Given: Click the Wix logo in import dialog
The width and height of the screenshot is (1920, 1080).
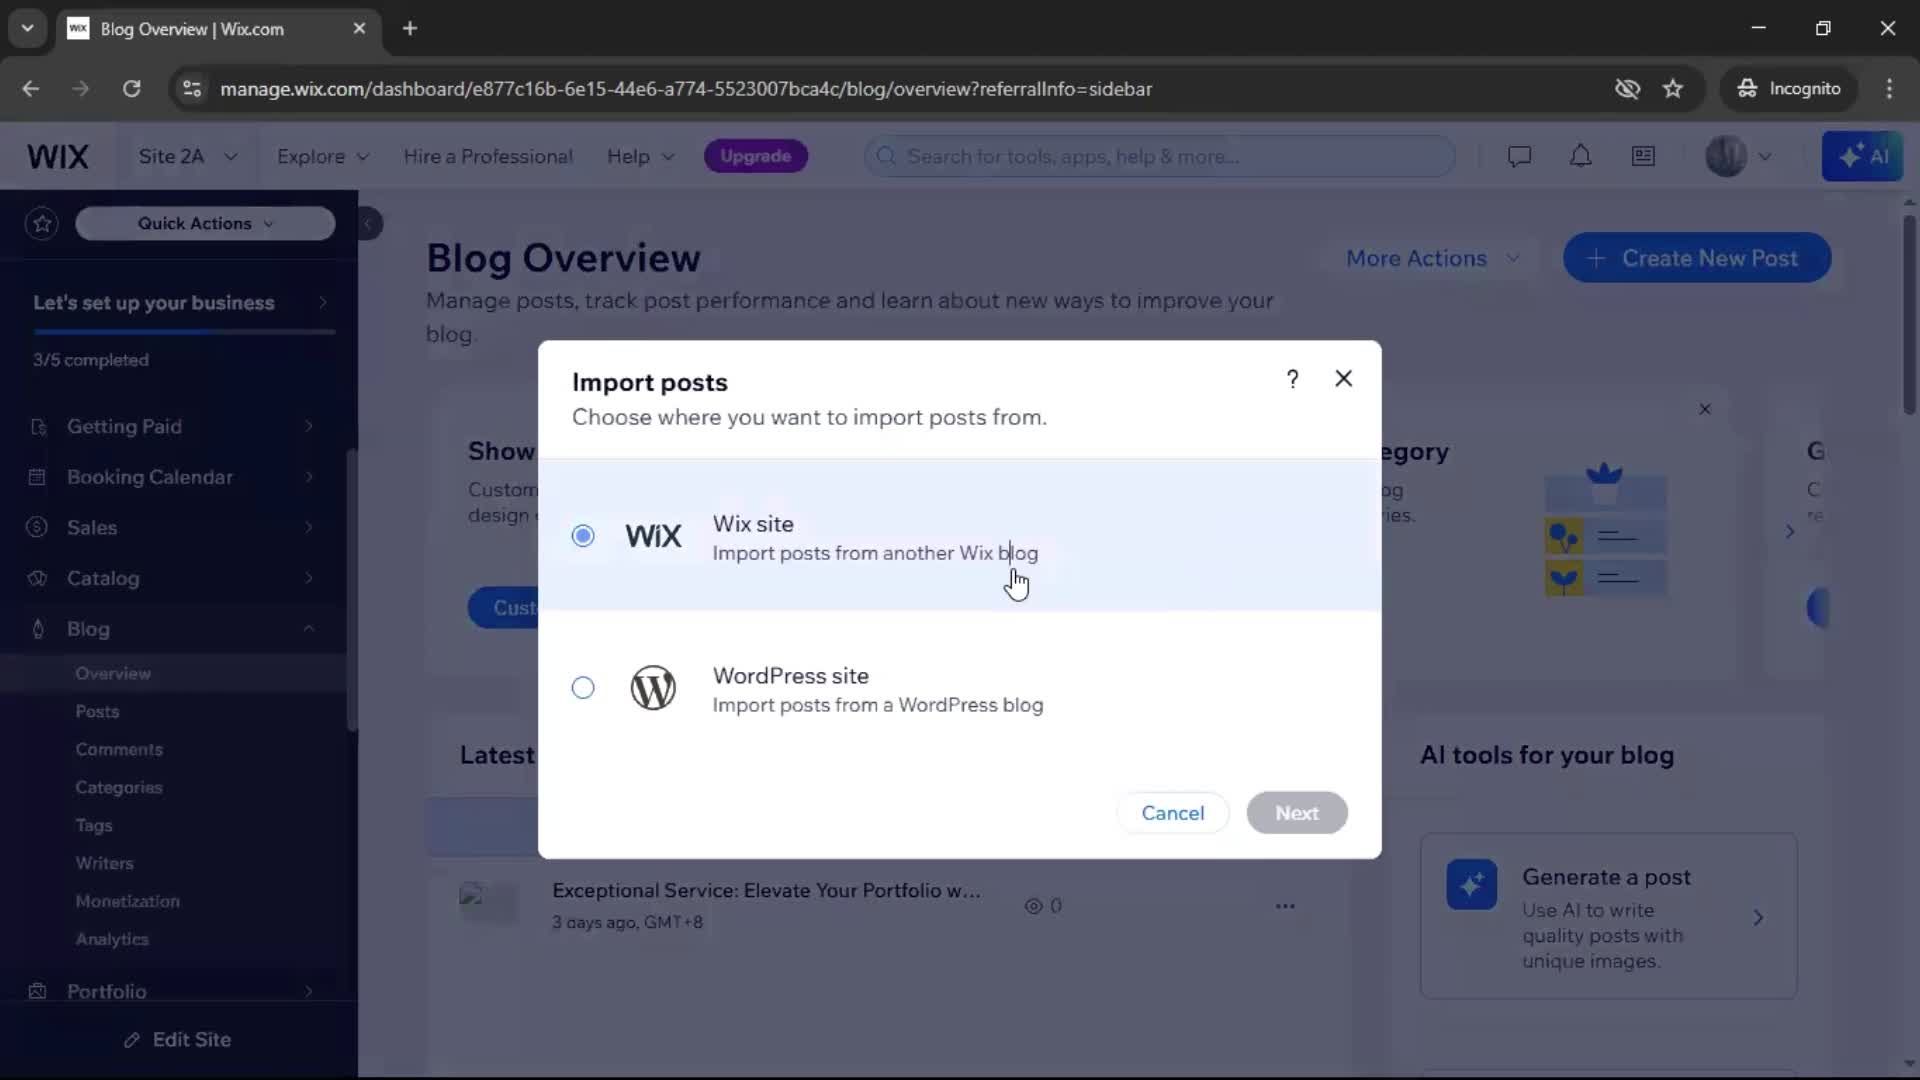Looking at the screenshot, I should (x=653, y=536).
